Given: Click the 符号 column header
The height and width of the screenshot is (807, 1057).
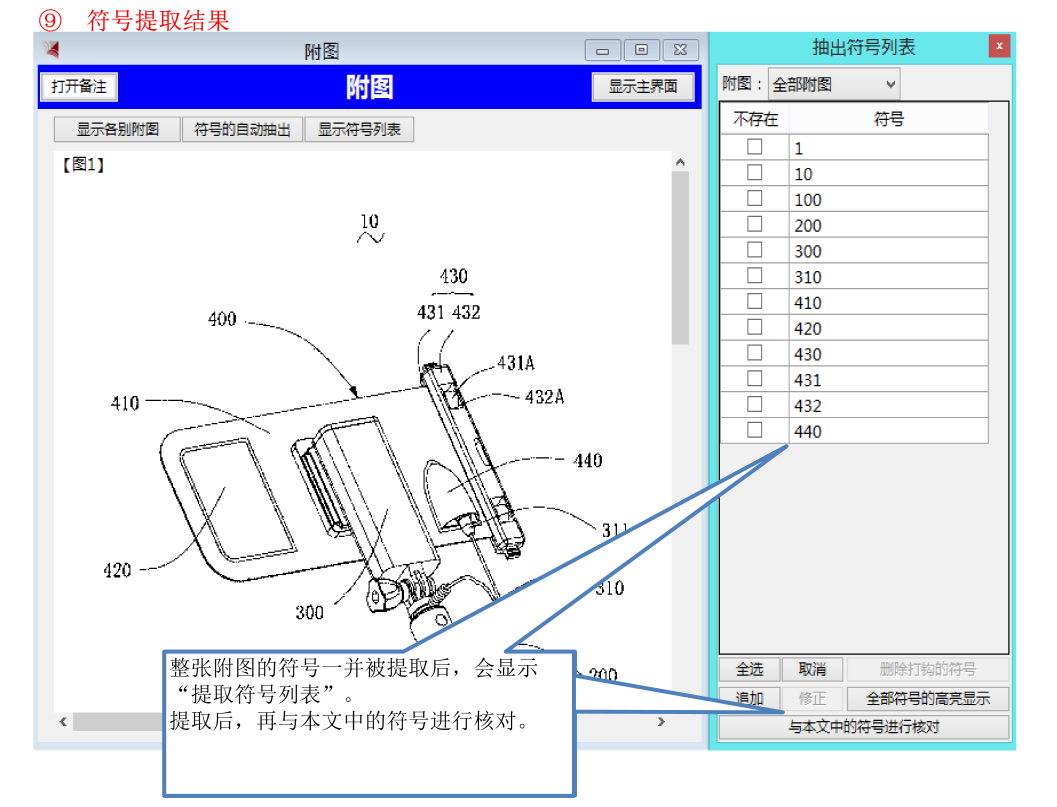Looking at the screenshot, I should (888, 119).
